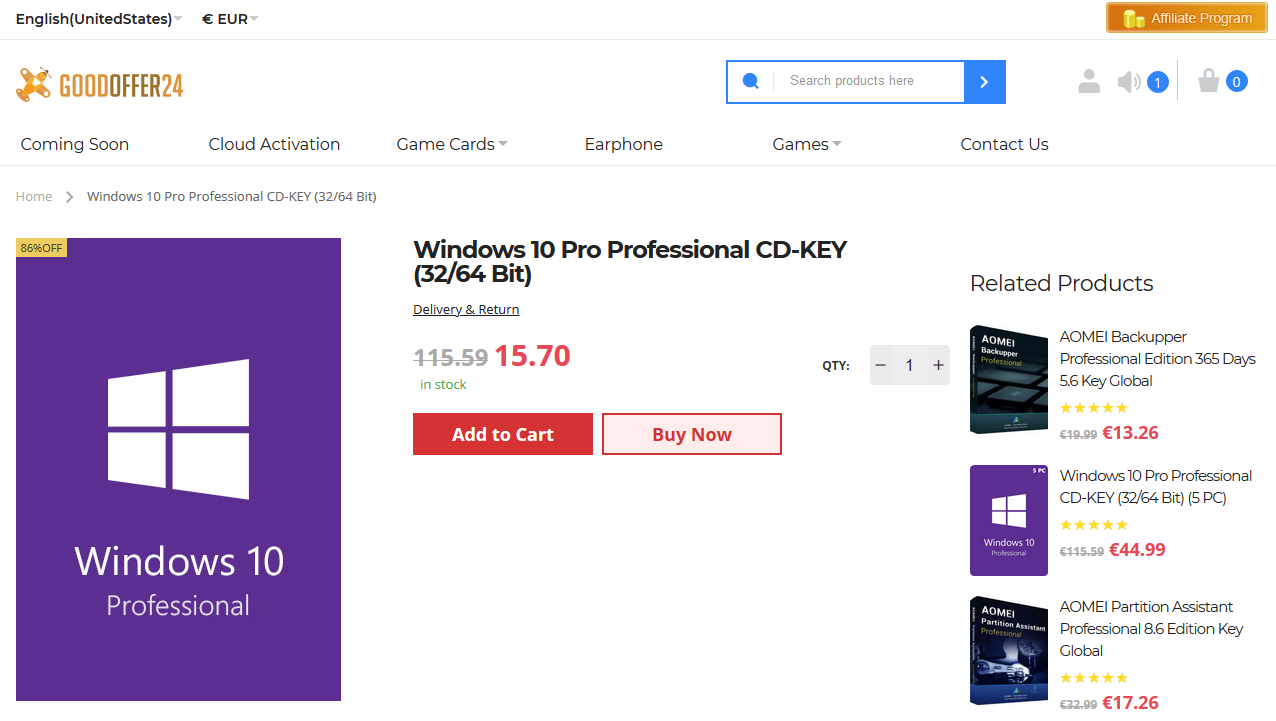This screenshot has width=1276, height=721.
Task: Click the product title heading
Action: tap(630, 262)
